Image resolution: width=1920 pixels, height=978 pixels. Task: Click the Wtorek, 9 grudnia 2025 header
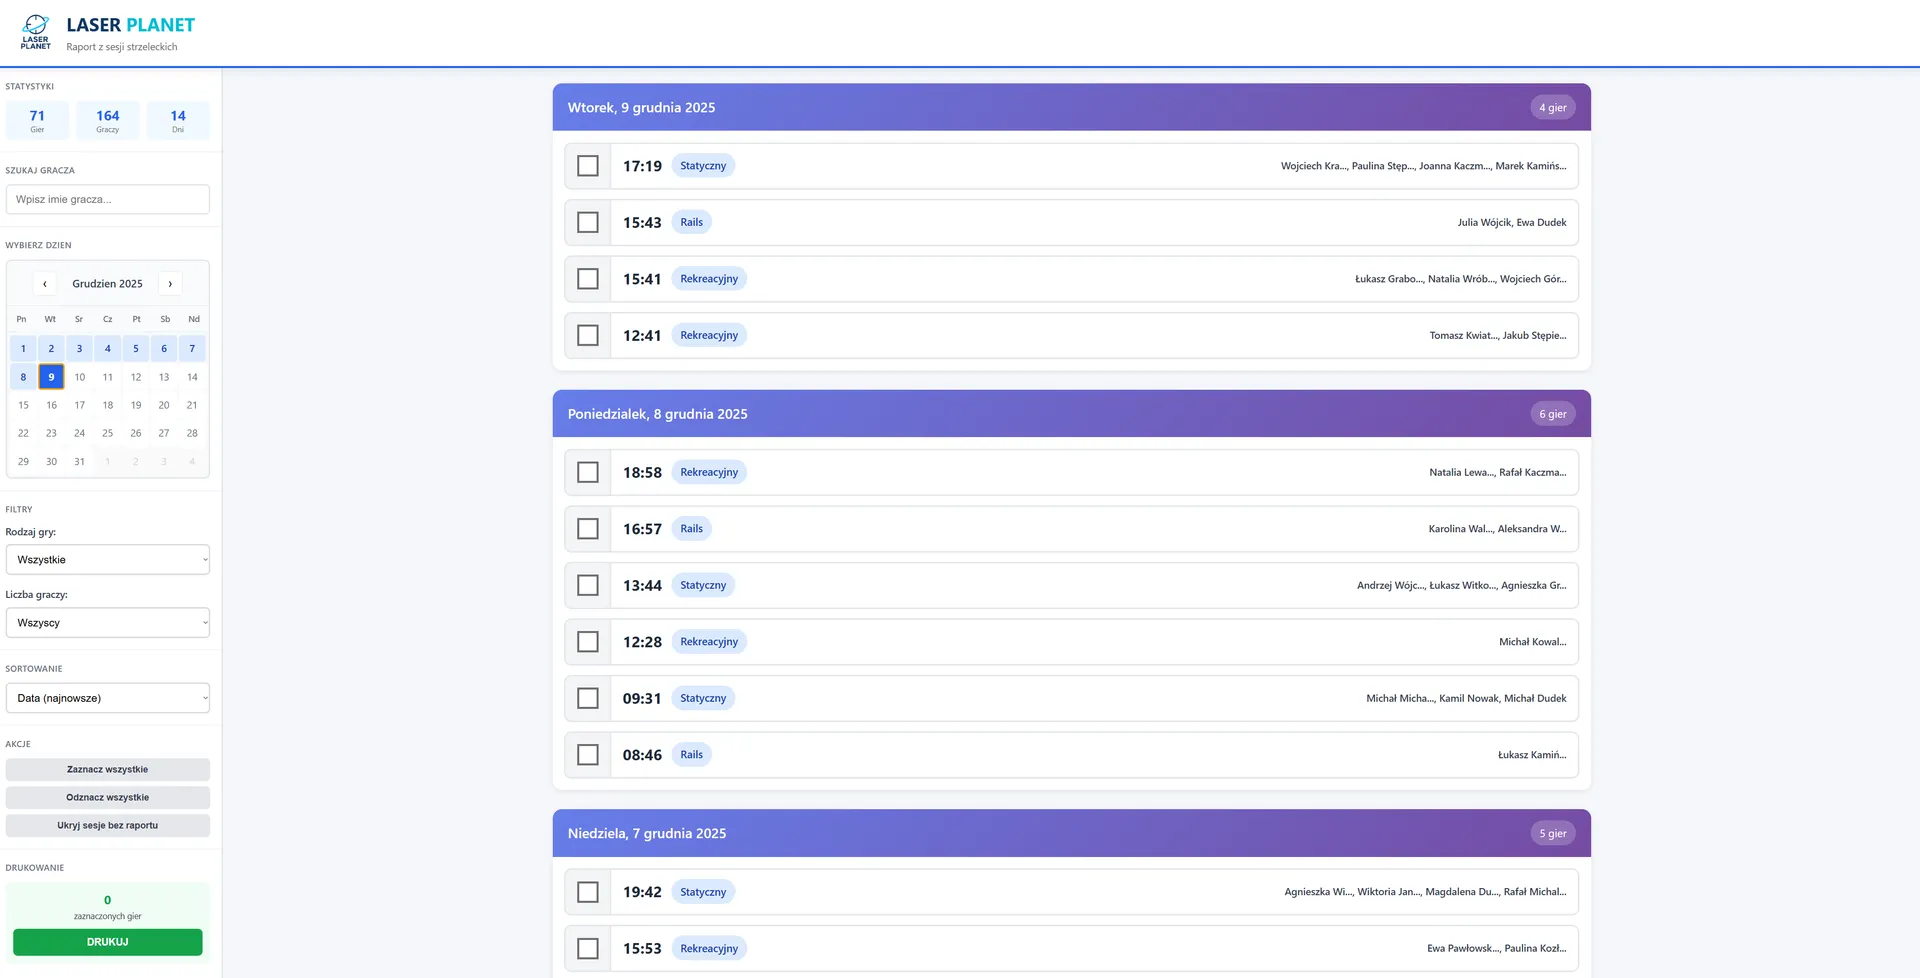pyautogui.click(x=1072, y=107)
